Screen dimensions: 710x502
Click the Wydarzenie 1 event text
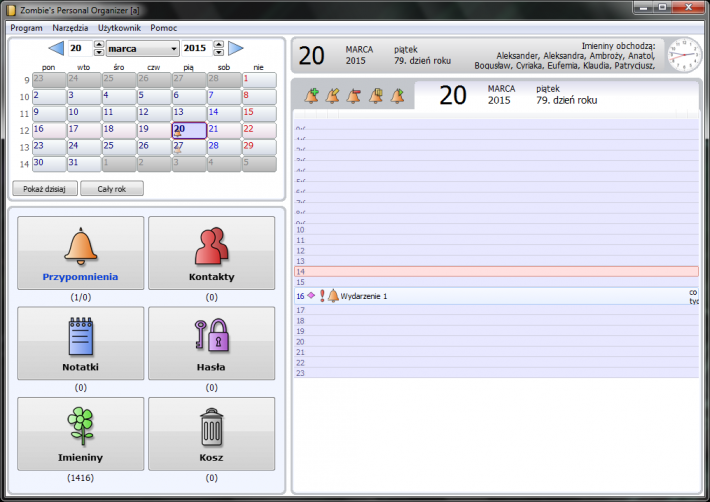tap(364, 296)
